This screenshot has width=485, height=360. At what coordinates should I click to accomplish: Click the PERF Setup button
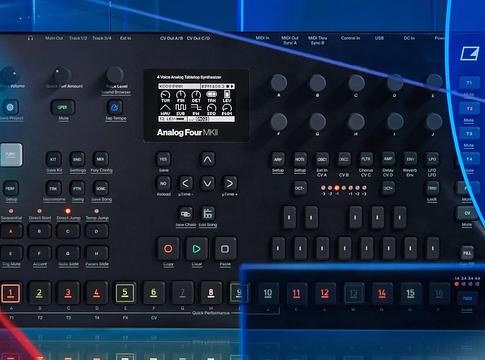(x=10, y=188)
